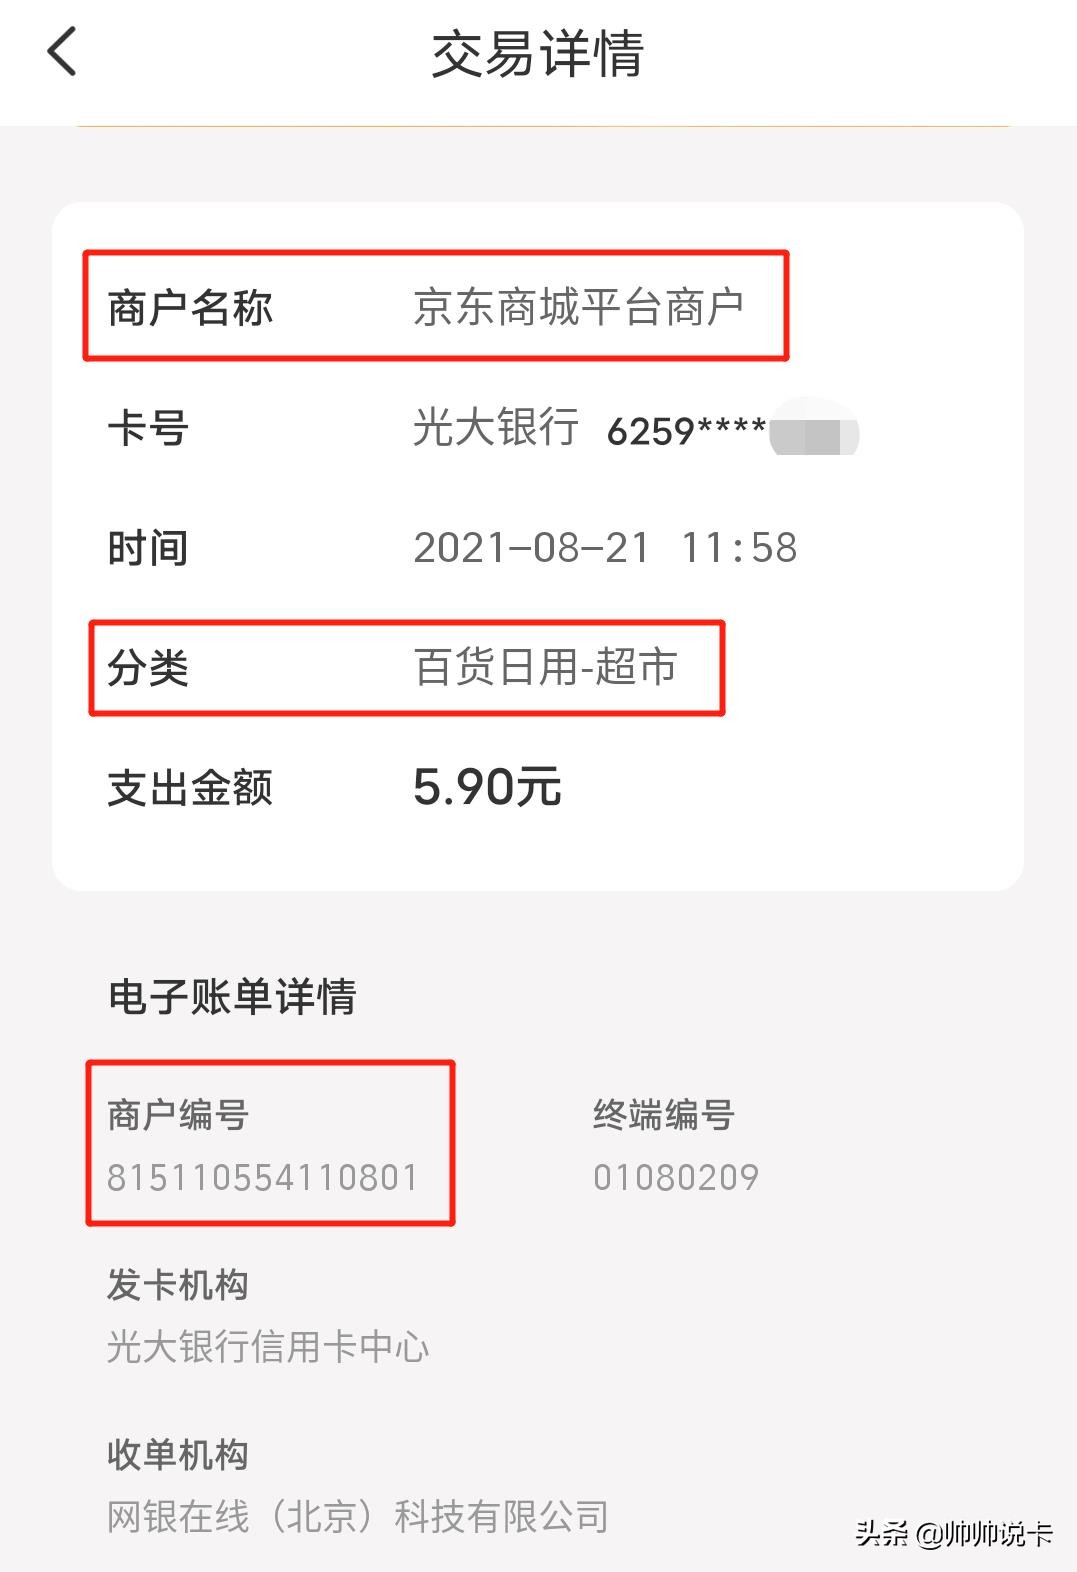The width and height of the screenshot is (1077, 1572).
Task: Tap the transaction amount 5.90元
Action: click(487, 788)
